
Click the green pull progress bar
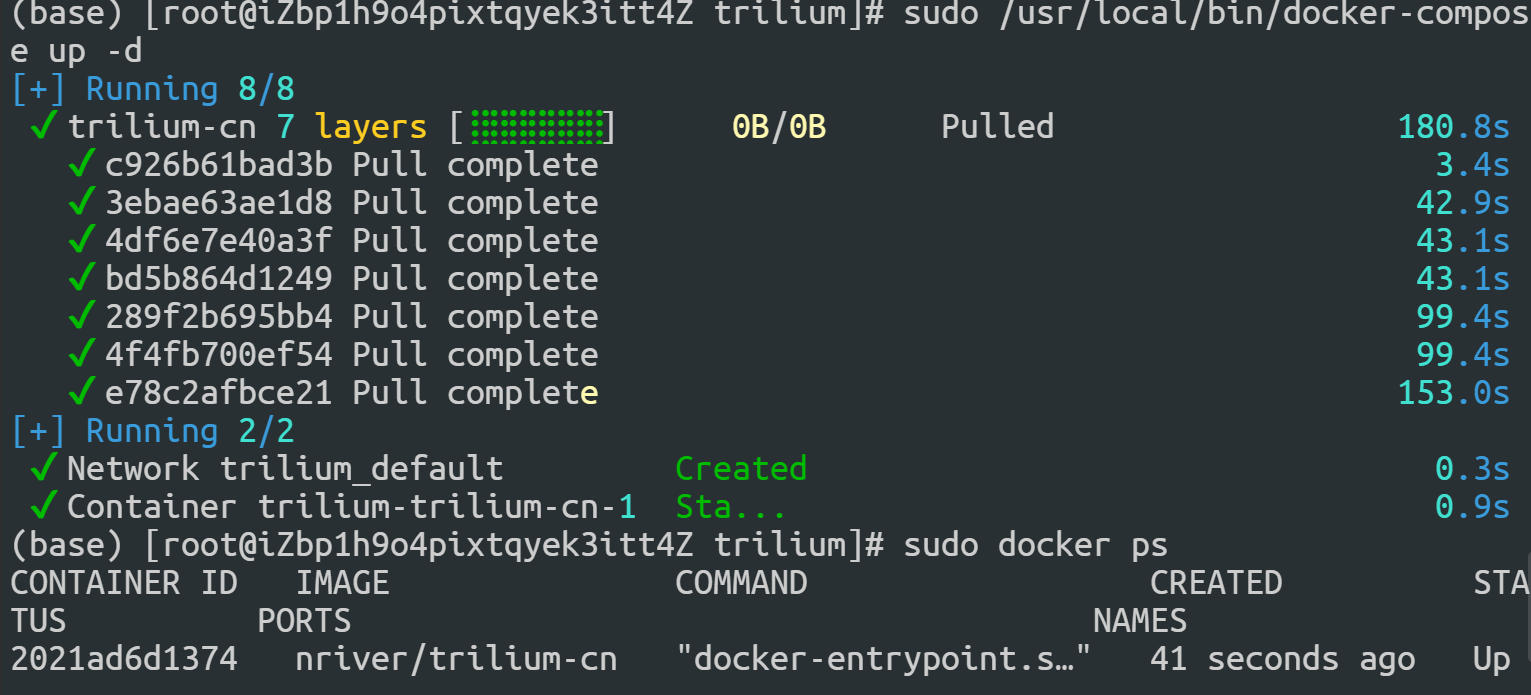pos(538,127)
